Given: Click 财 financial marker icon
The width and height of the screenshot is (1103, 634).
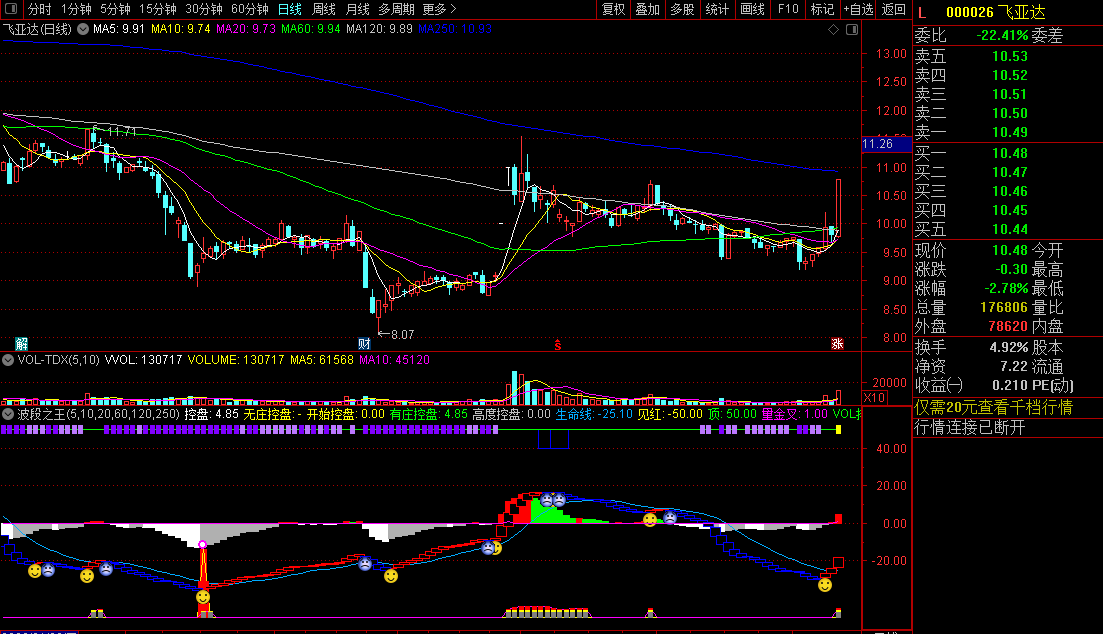Looking at the screenshot, I should [x=364, y=343].
